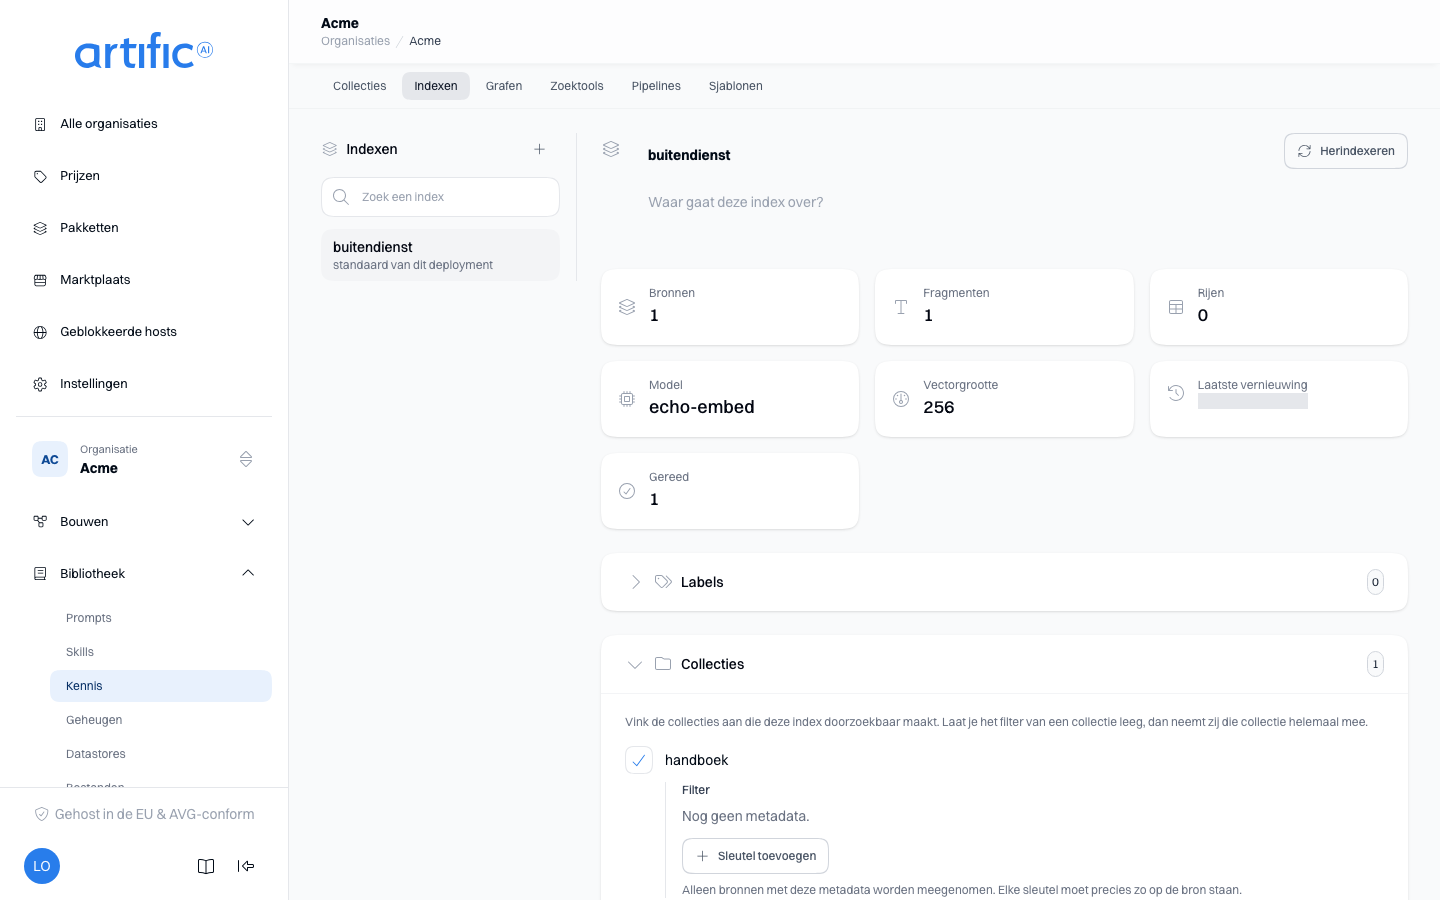
Task: Collapse the sidebar with arrow icon
Action: click(246, 866)
